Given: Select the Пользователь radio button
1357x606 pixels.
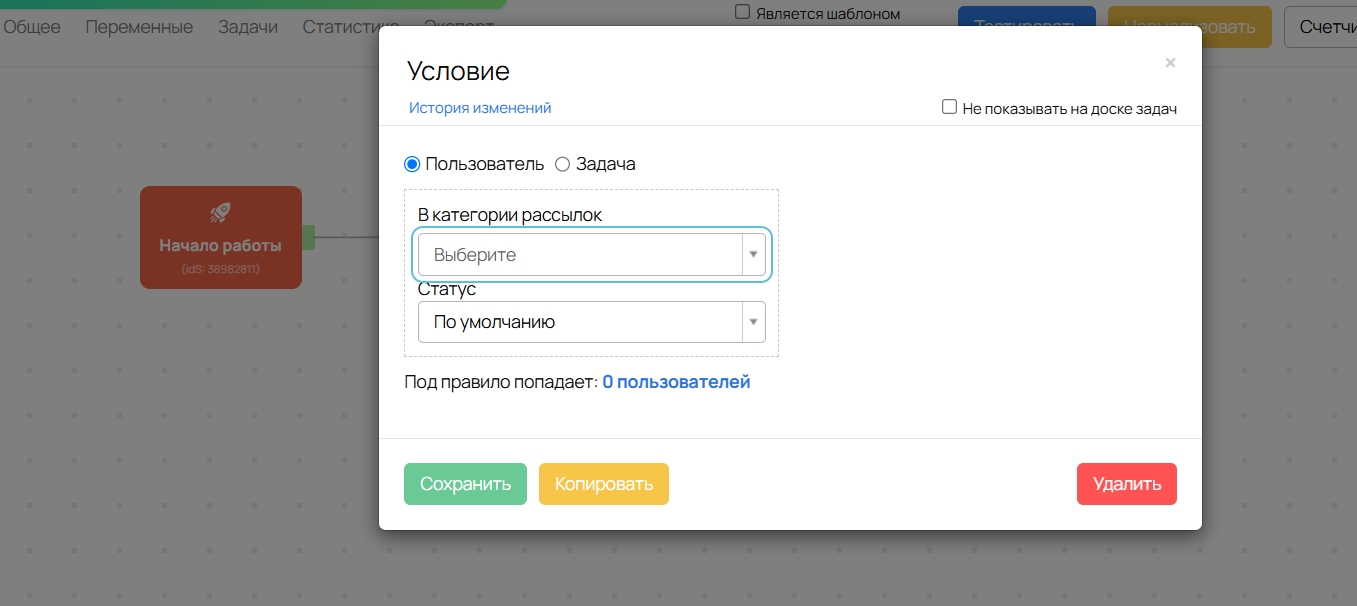Looking at the screenshot, I should (412, 164).
